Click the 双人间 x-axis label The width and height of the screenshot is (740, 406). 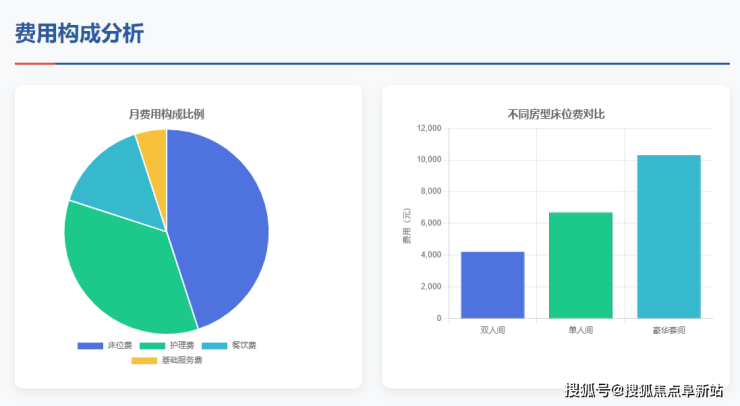coord(492,329)
